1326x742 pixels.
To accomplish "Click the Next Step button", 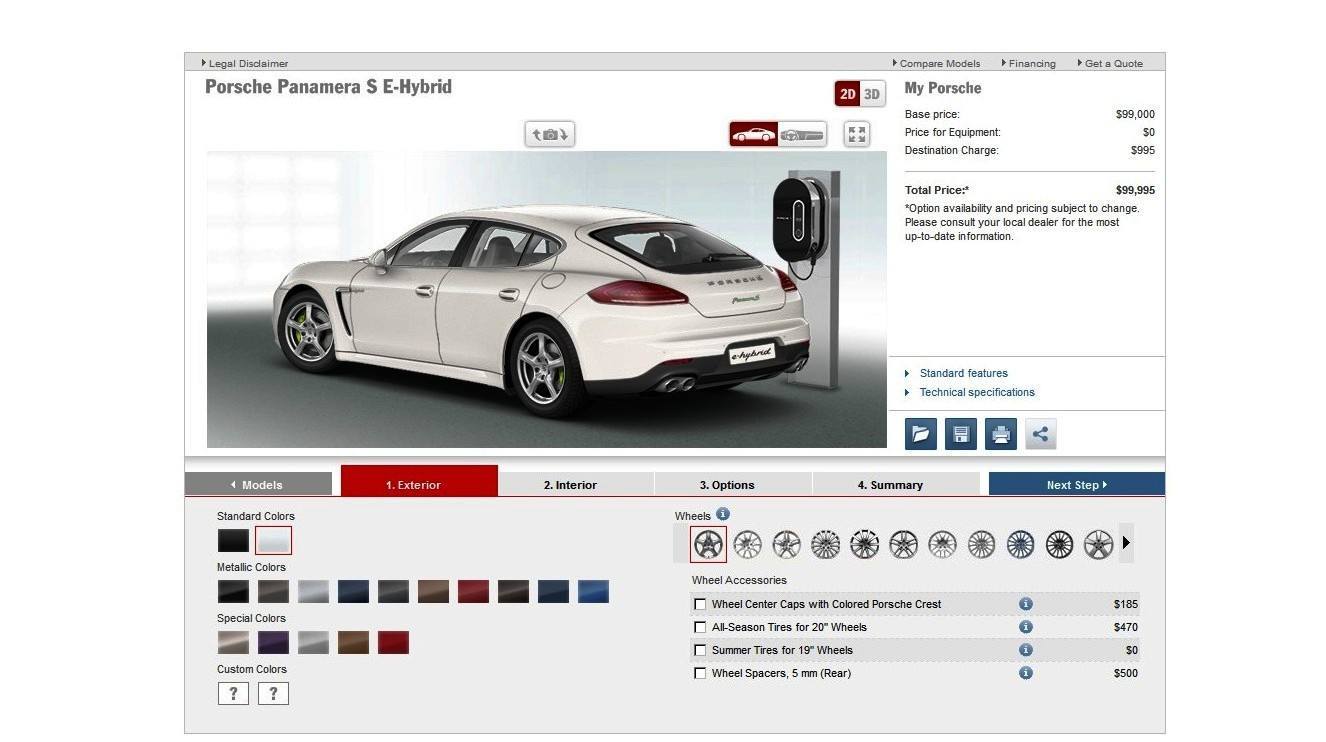I will point(1077,484).
